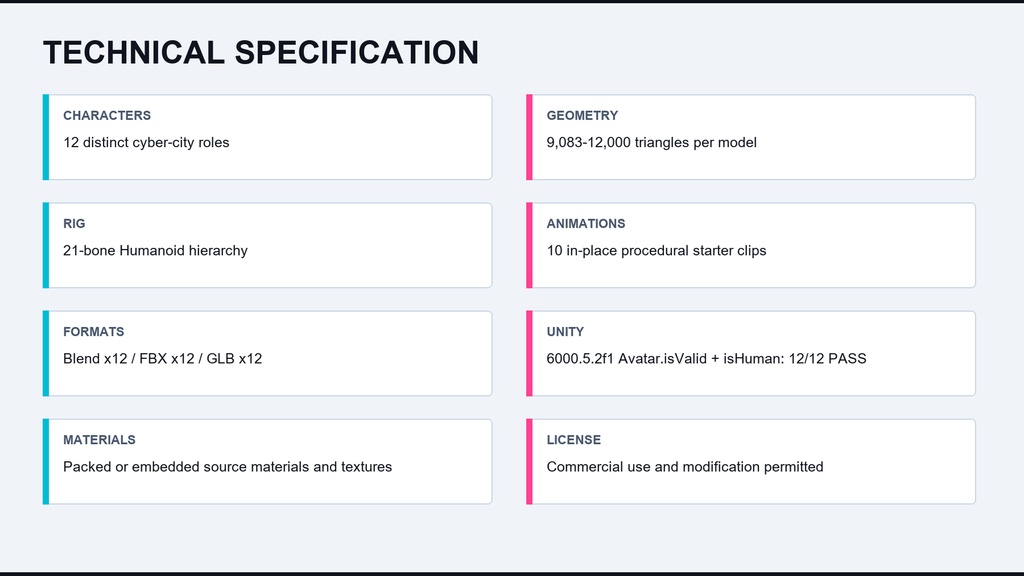Click the pink accent bar on GEOMETRY card
This screenshot has width=1024, height=576.
tap(530, 137)
